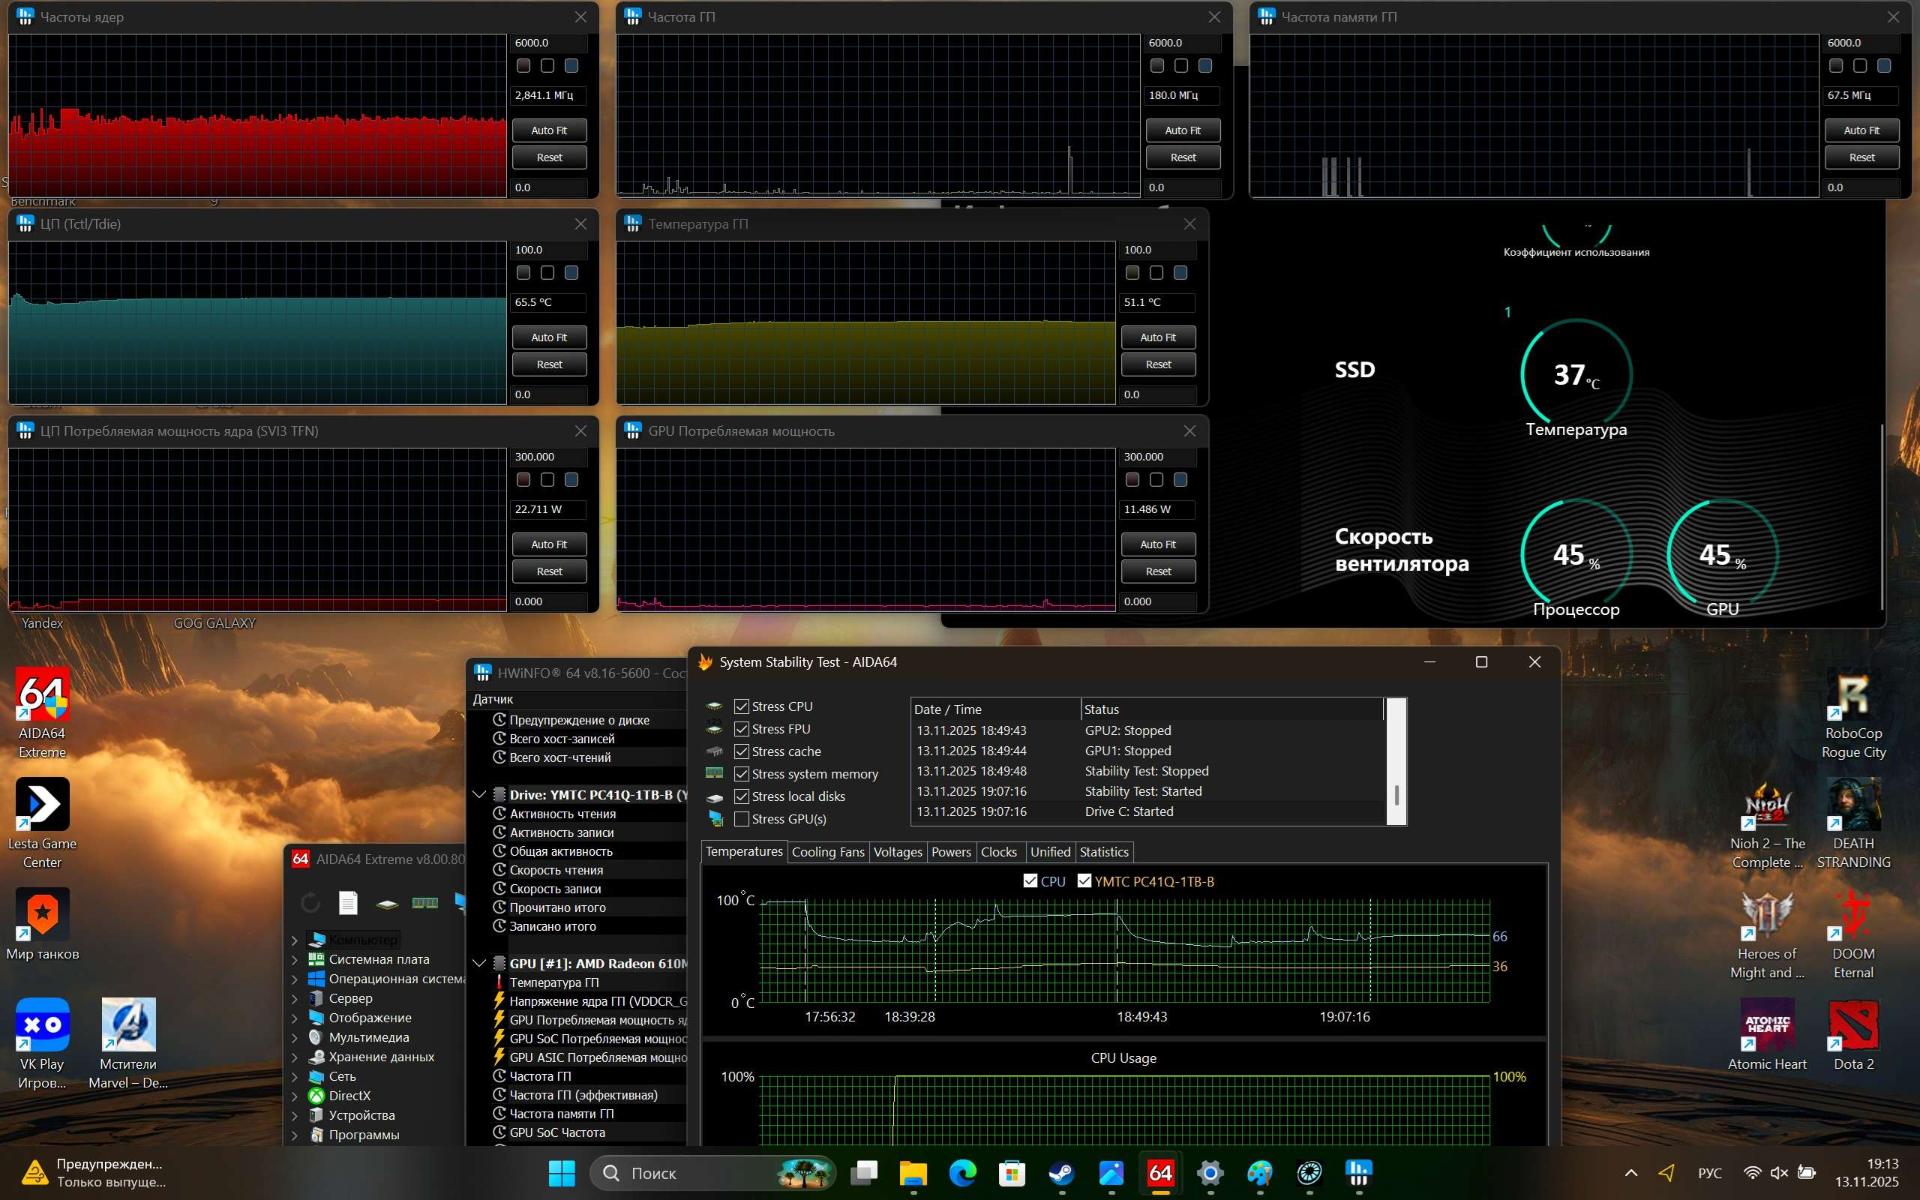
Task: Expand Системная плата tree node
Action: pyautogui.click(x=295, y=960)
